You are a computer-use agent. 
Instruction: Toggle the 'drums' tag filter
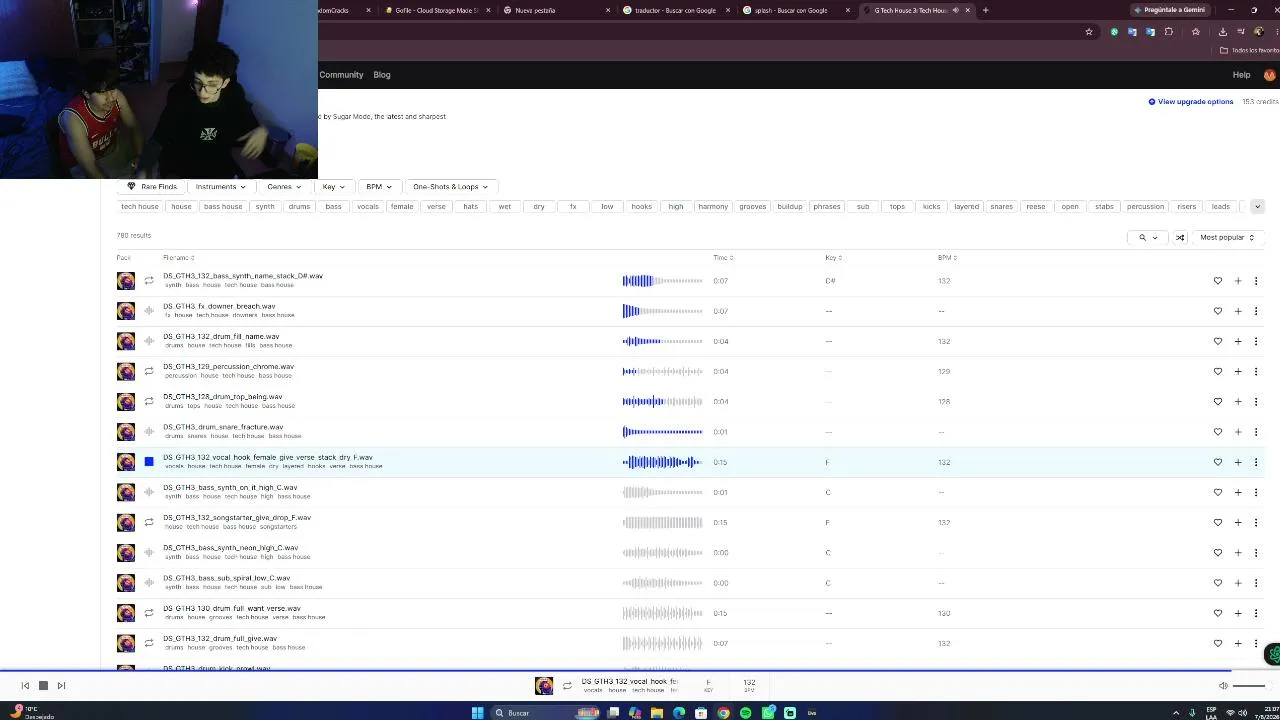pos(299,206)
